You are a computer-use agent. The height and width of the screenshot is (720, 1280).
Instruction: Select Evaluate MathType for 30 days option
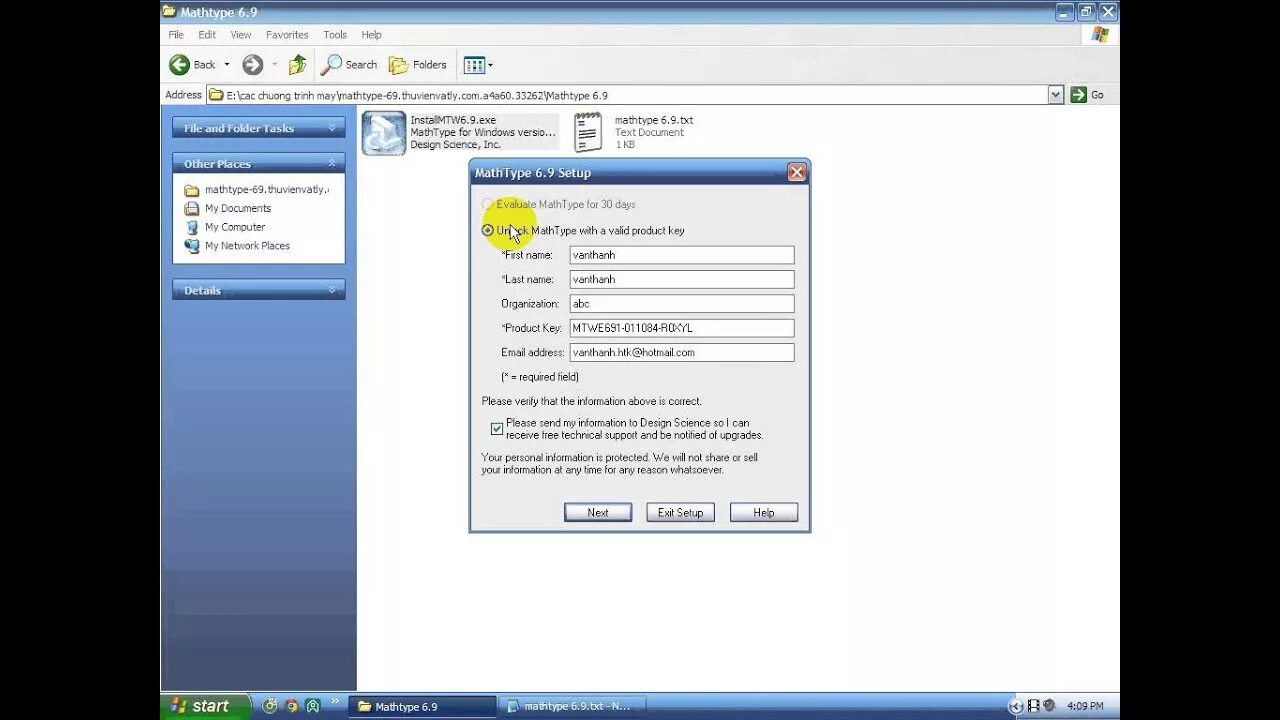559,204
